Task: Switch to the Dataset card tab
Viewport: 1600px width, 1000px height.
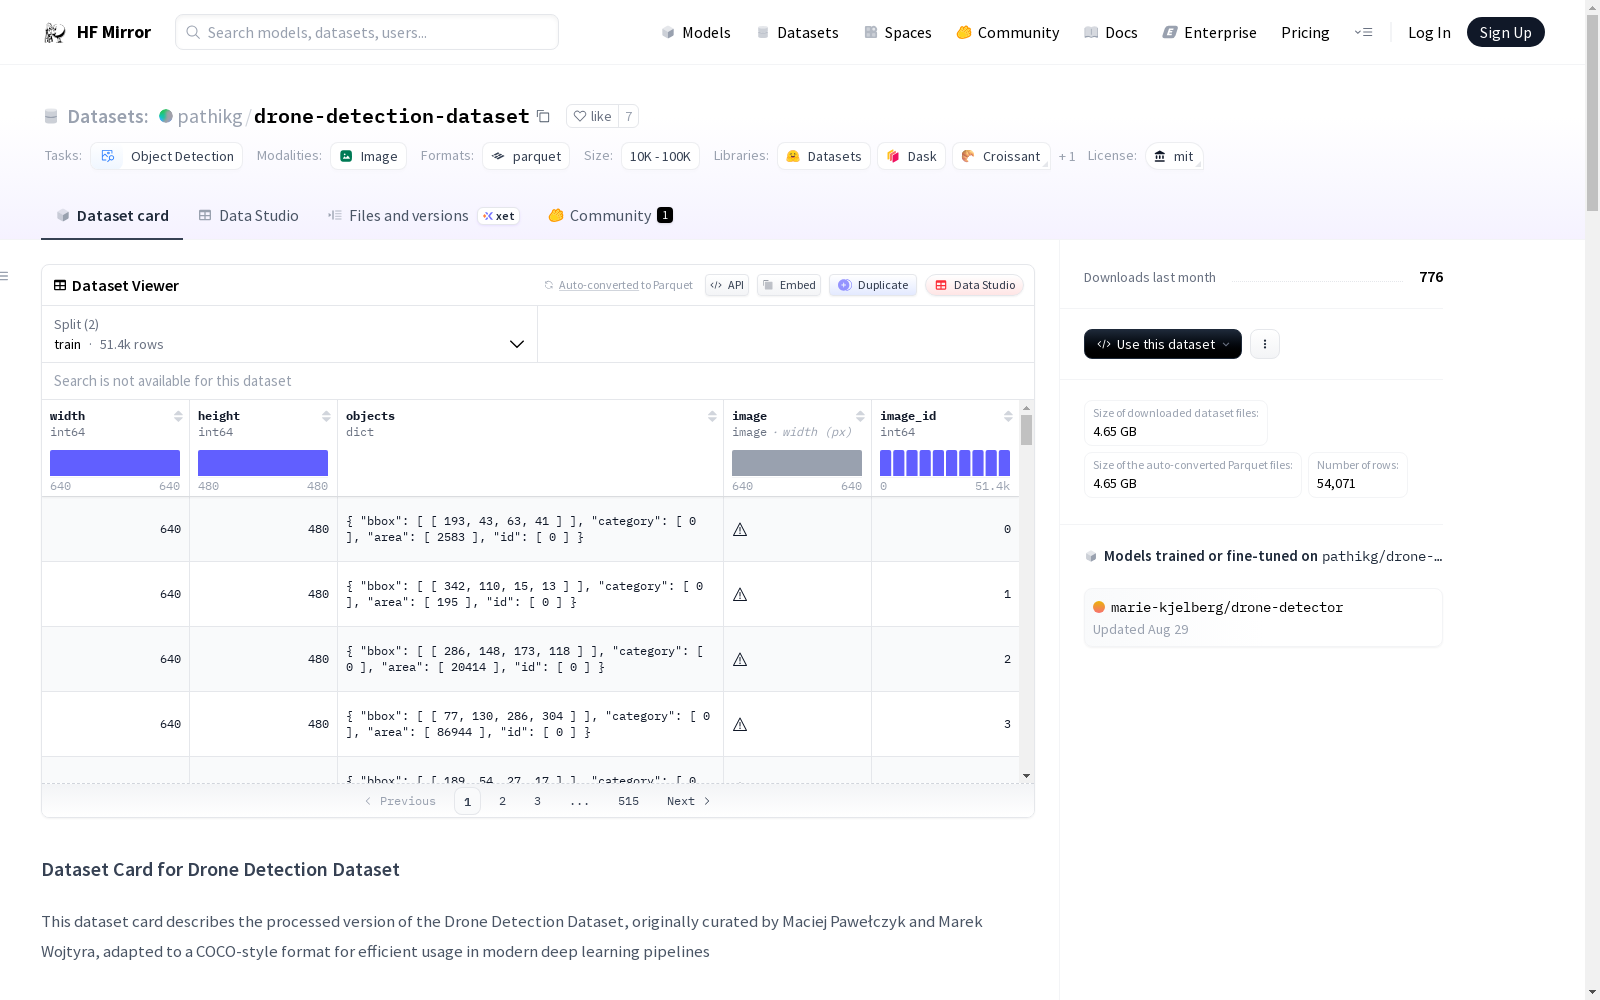Action: click(112, 216)
